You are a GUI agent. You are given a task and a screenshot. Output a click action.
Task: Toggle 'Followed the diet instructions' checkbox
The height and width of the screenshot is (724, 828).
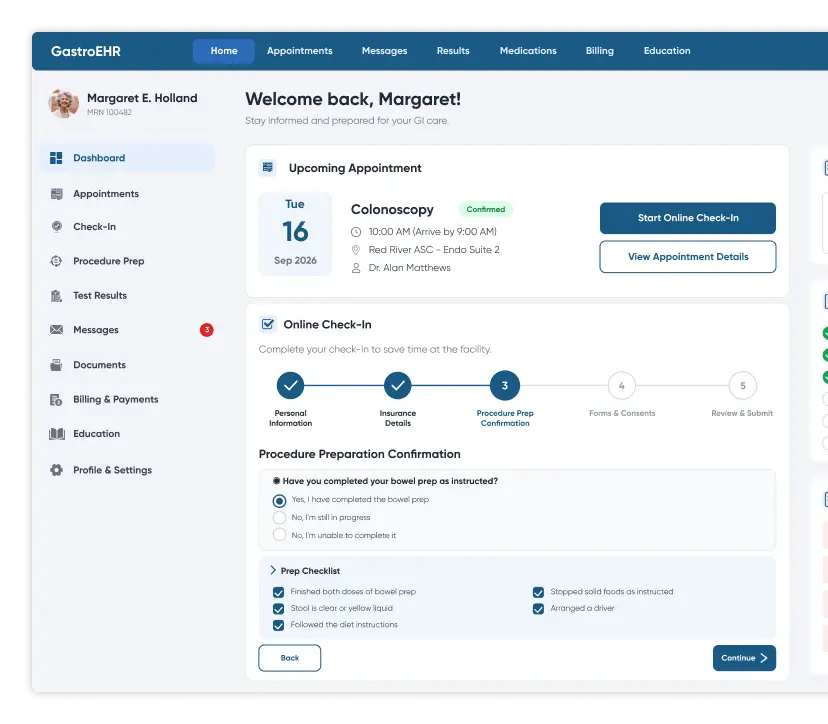click(x=278, y=626)
